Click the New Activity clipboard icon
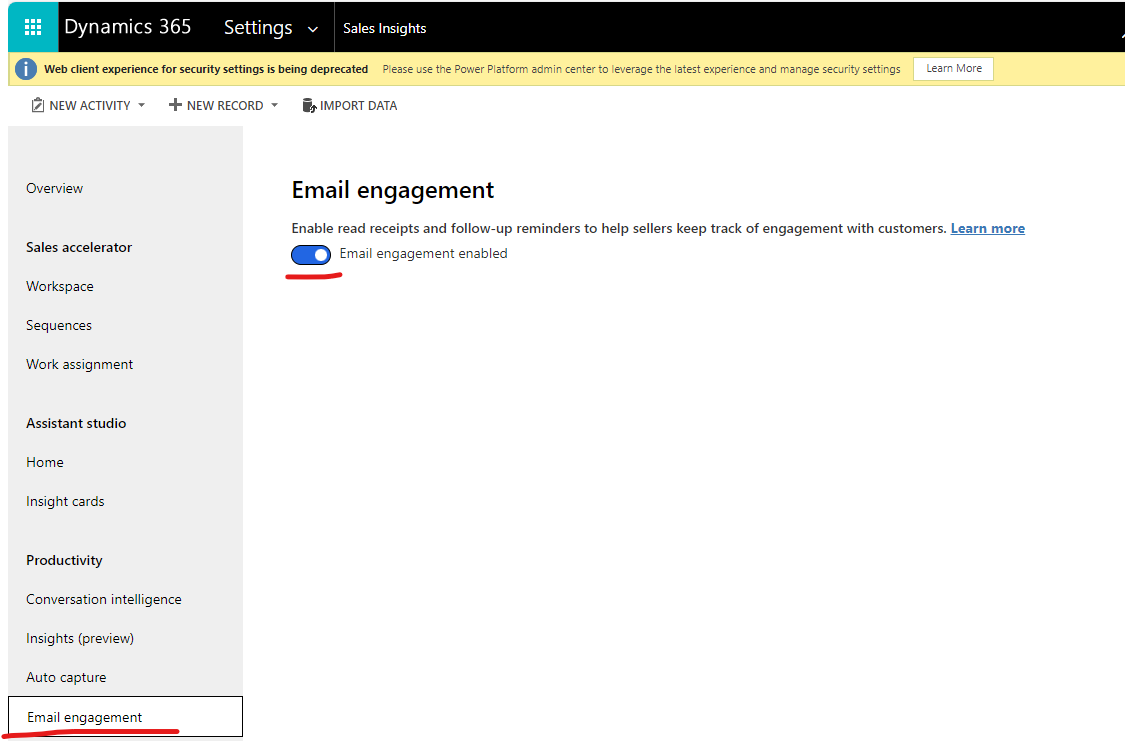Screen dimensions: 1125x741 click(x=37, y=105)
